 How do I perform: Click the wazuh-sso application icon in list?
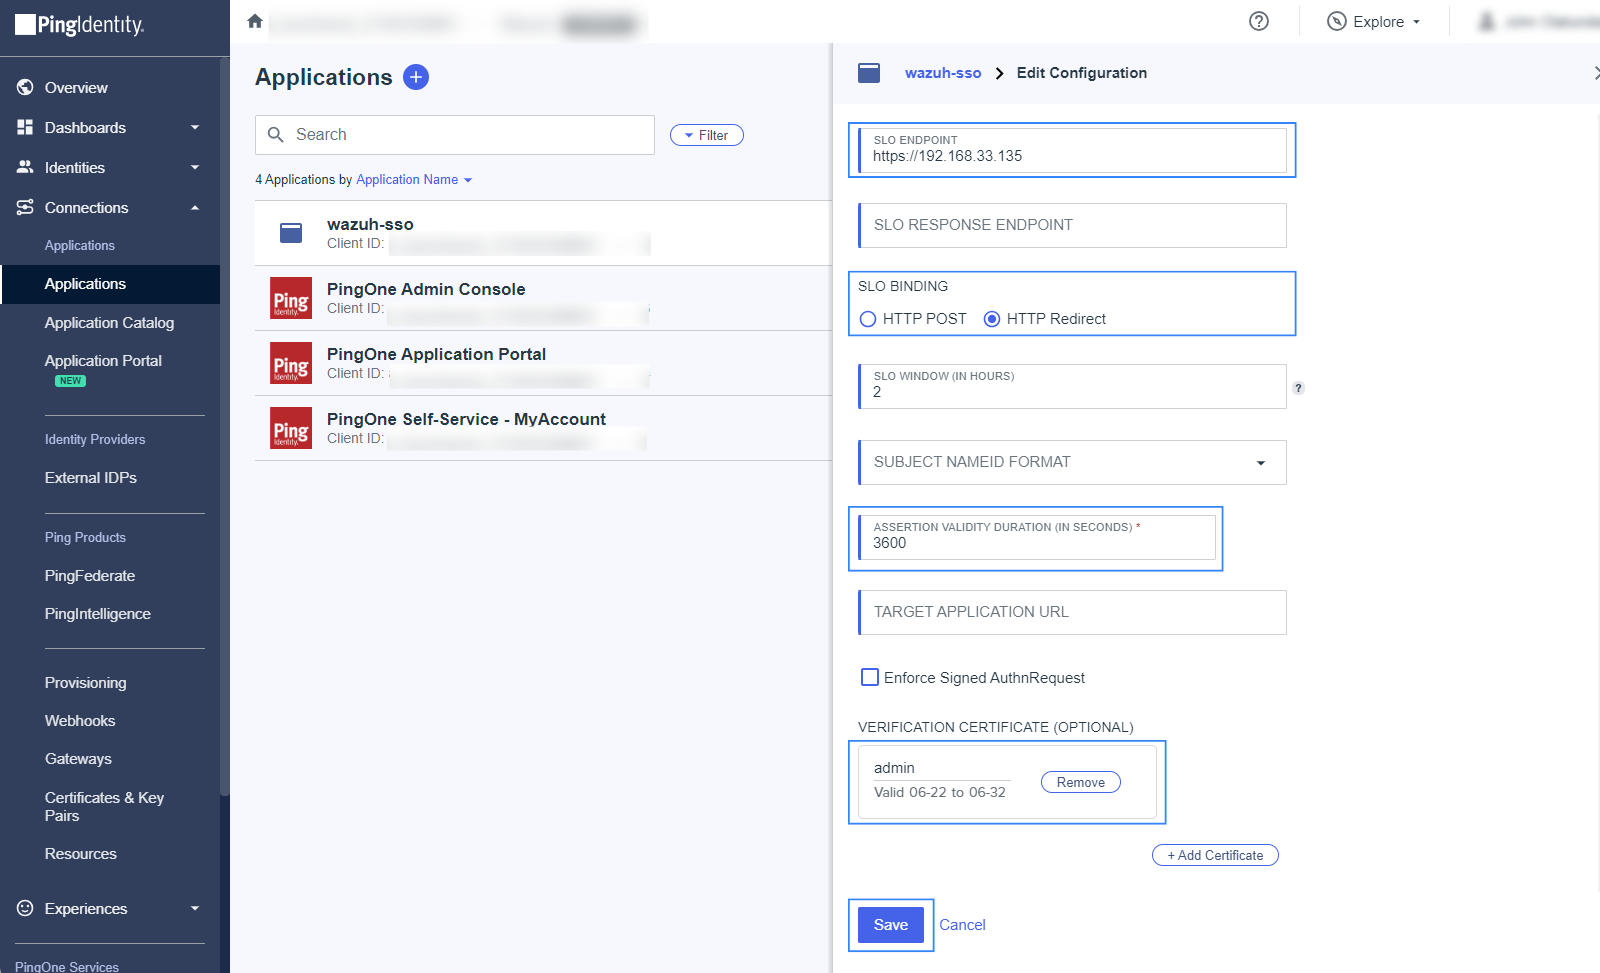point(291,233)
